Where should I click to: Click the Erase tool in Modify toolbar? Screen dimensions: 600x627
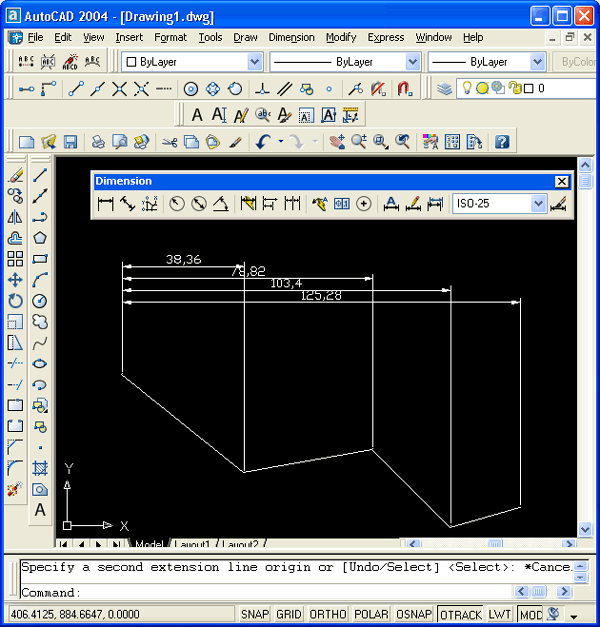click(x=15, y=174)
